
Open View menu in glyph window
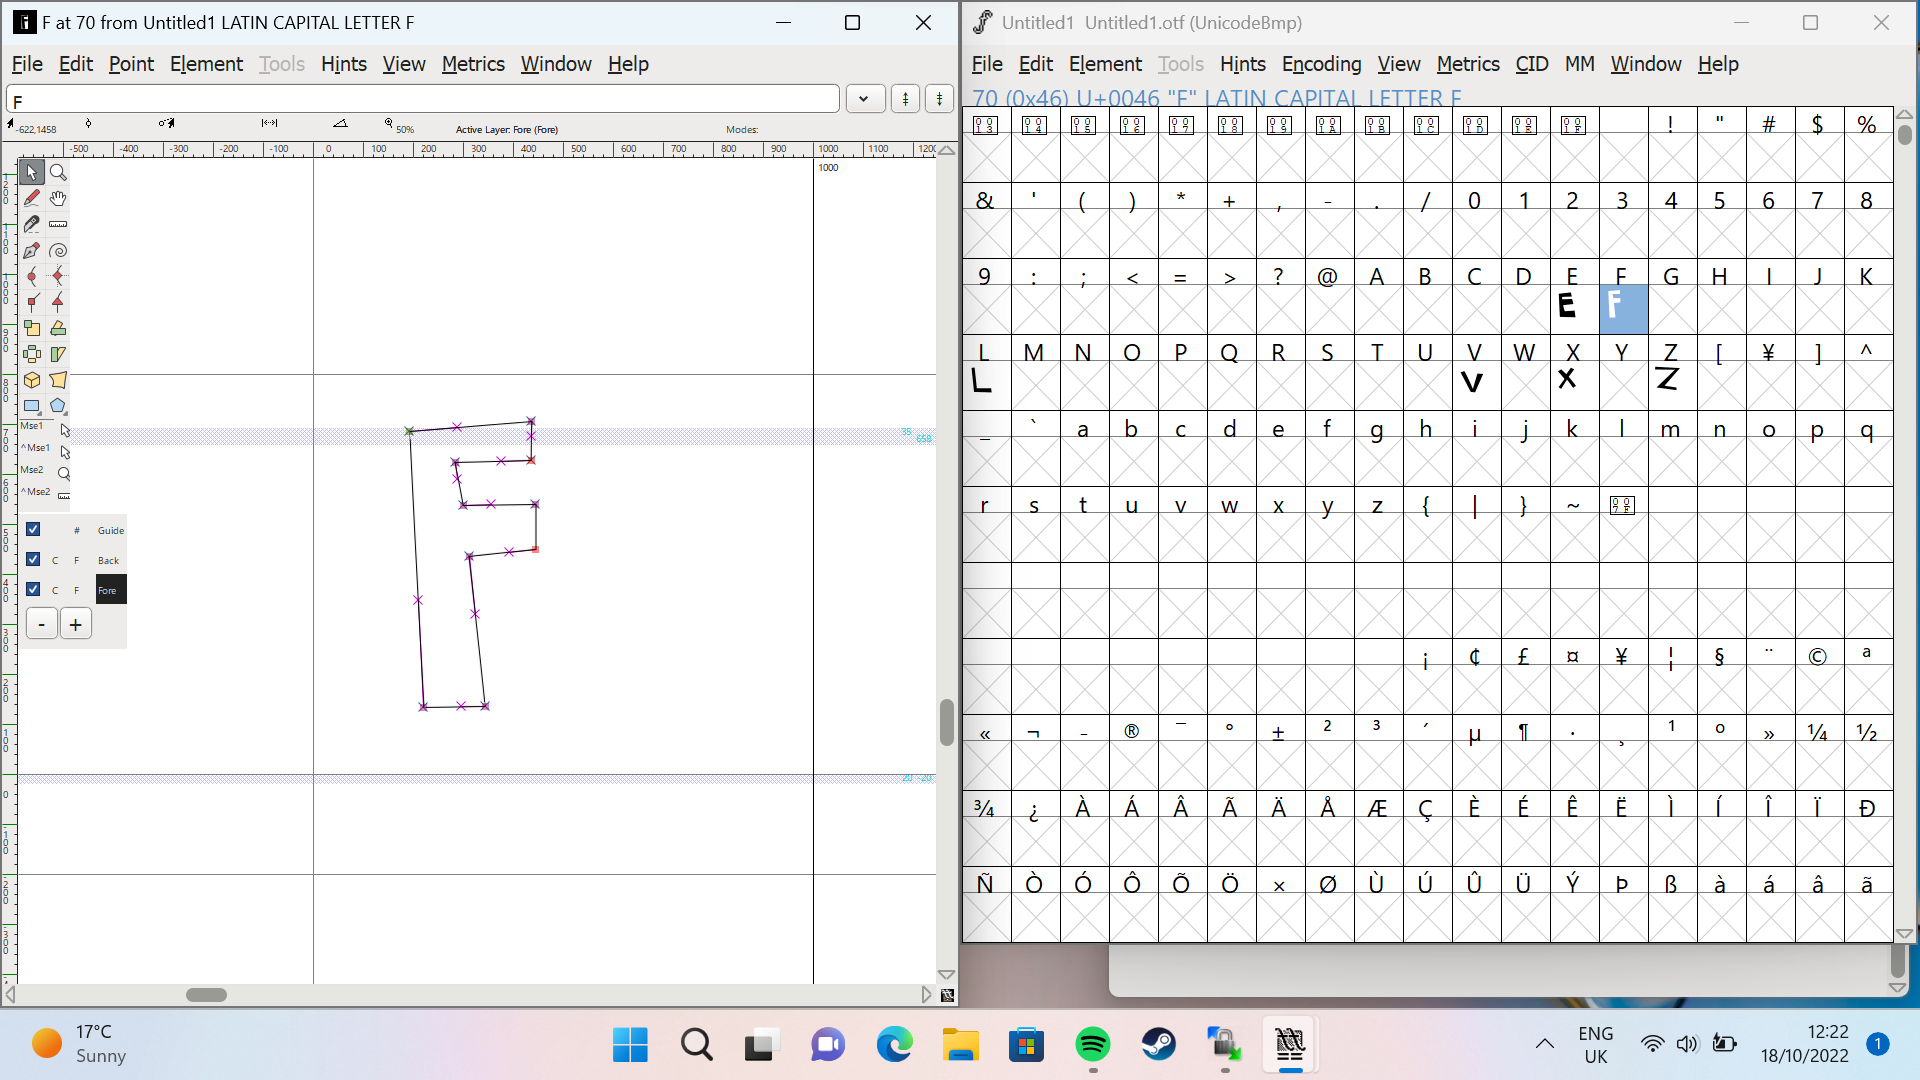[404, 64]
